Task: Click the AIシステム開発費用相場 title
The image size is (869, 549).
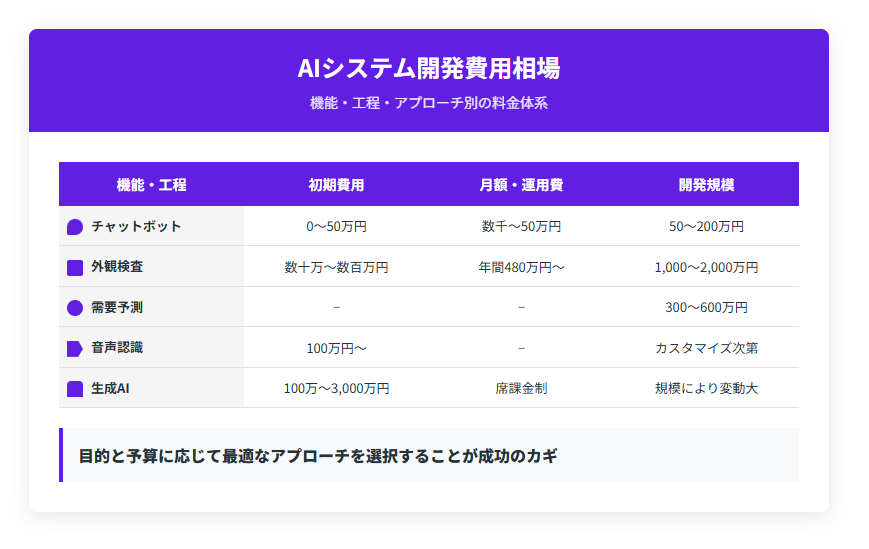Action: (x=429, y=69)
